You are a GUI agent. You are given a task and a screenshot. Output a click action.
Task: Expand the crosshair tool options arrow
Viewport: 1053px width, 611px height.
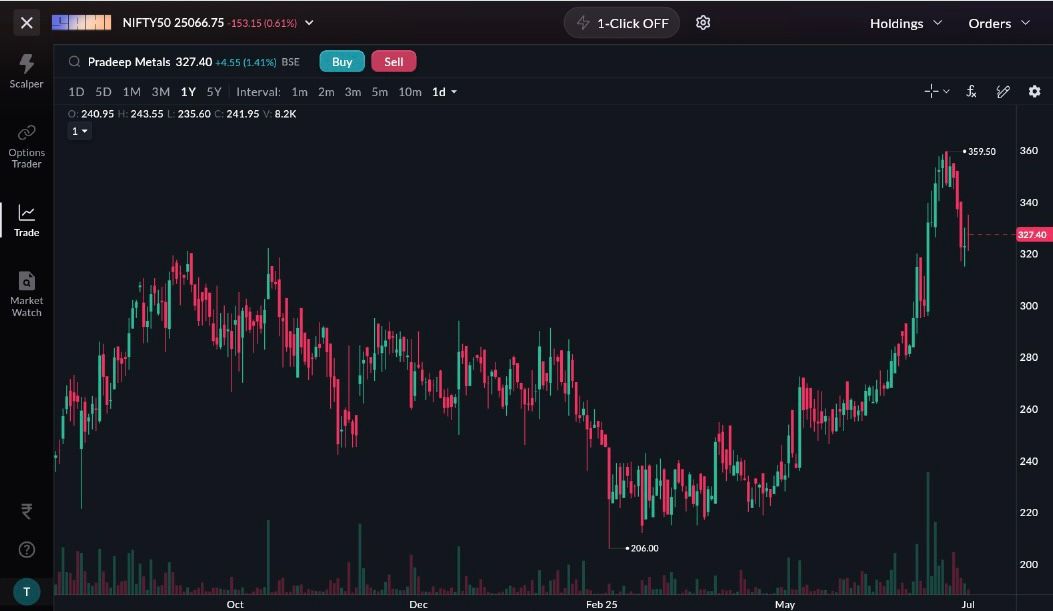[946, 91]
